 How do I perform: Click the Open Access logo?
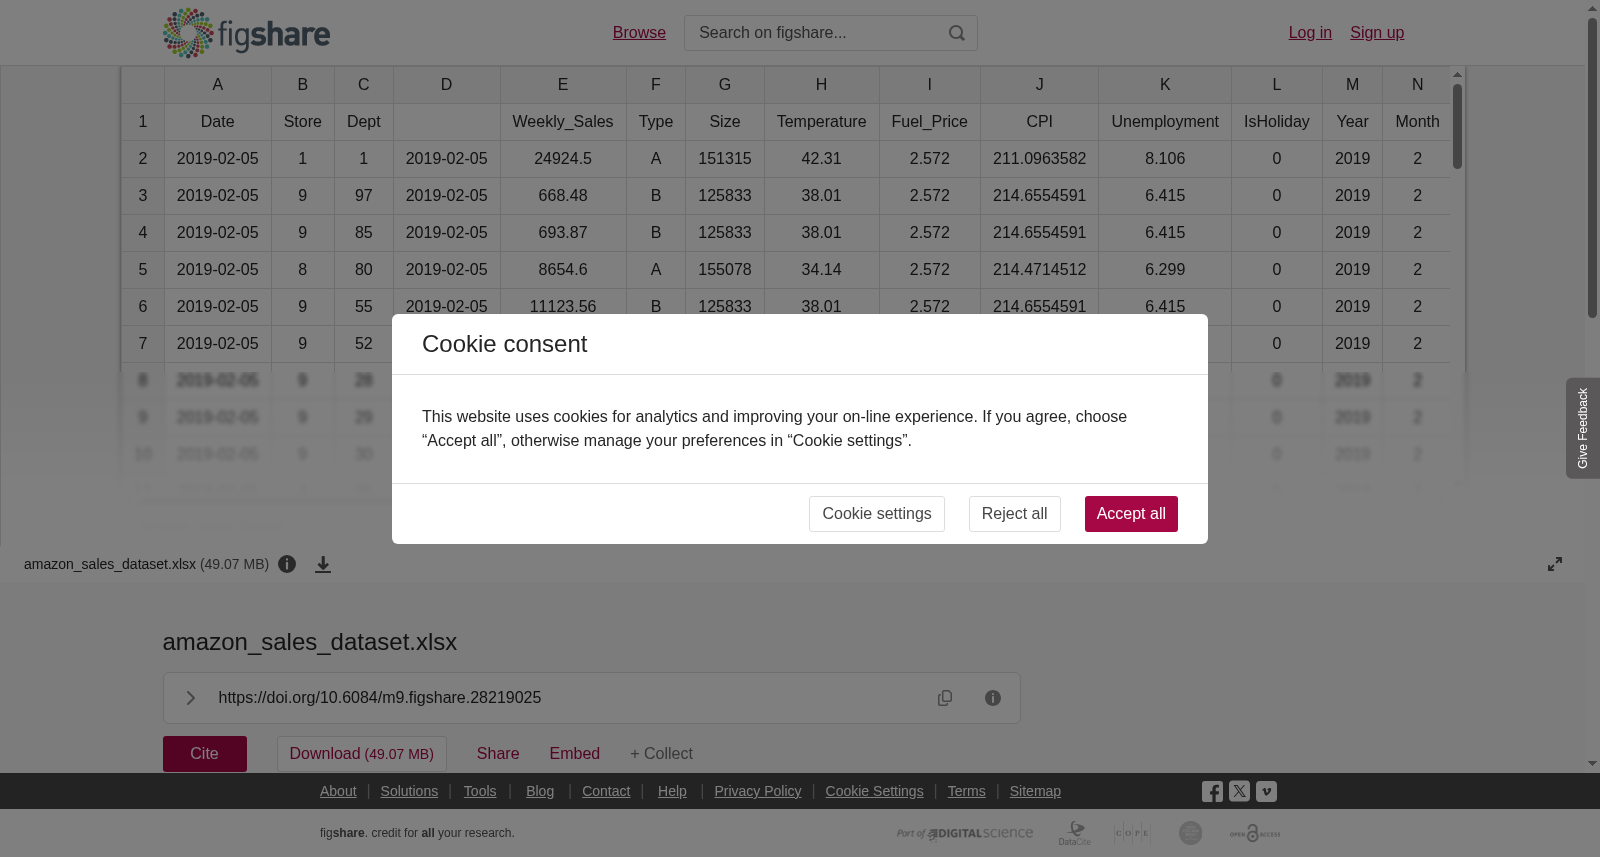point(1255,833)
